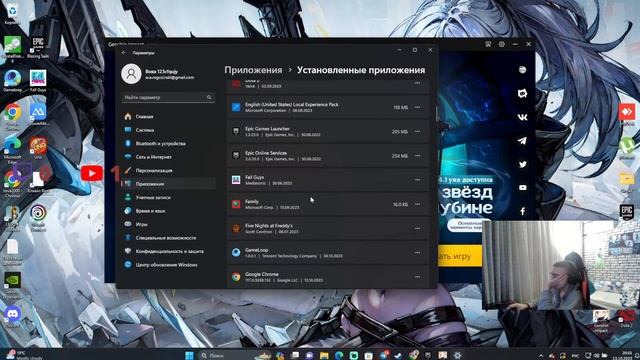The image size is (640, 360).
Task: Click the Google Chrome icon in apps list
Action: pos(236,277)
